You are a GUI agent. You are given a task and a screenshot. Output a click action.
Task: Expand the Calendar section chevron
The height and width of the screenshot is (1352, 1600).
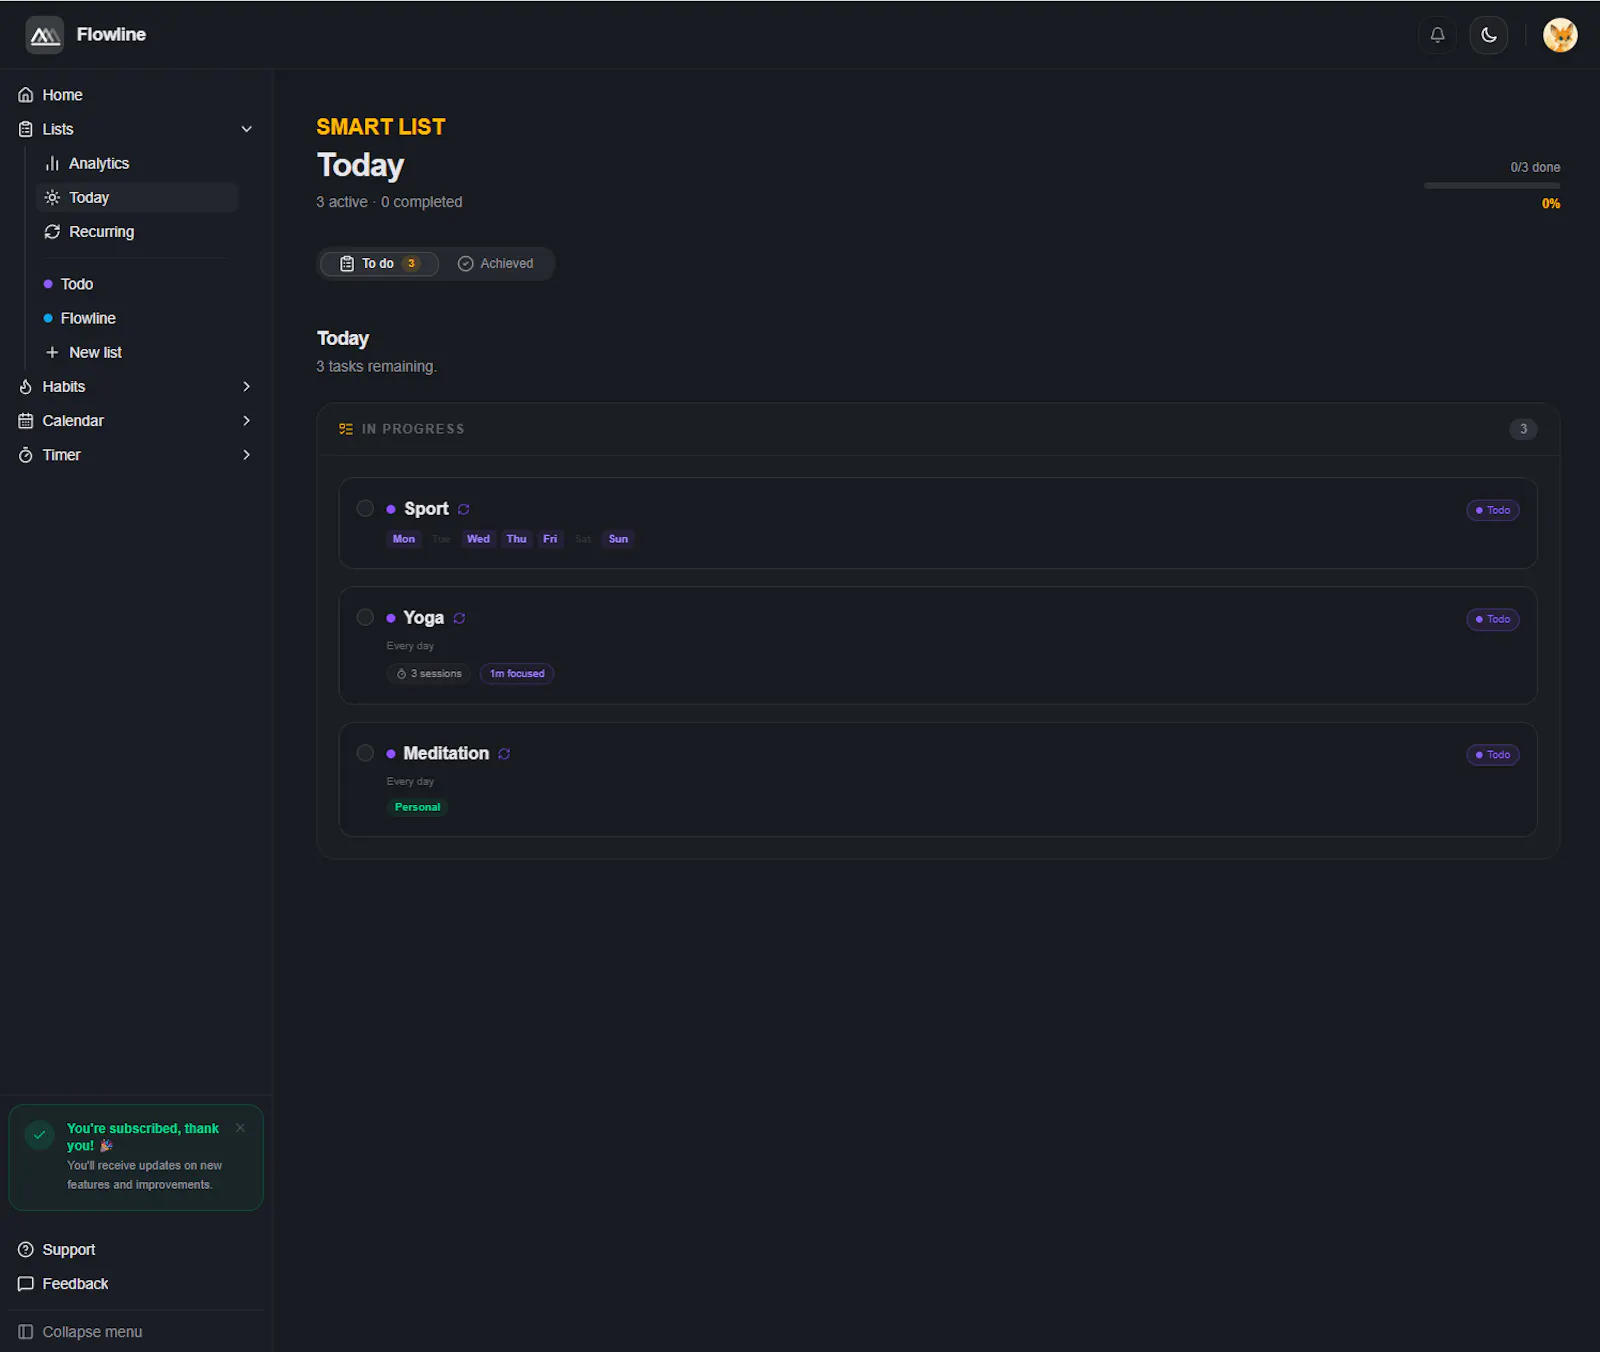coord(246,420)
